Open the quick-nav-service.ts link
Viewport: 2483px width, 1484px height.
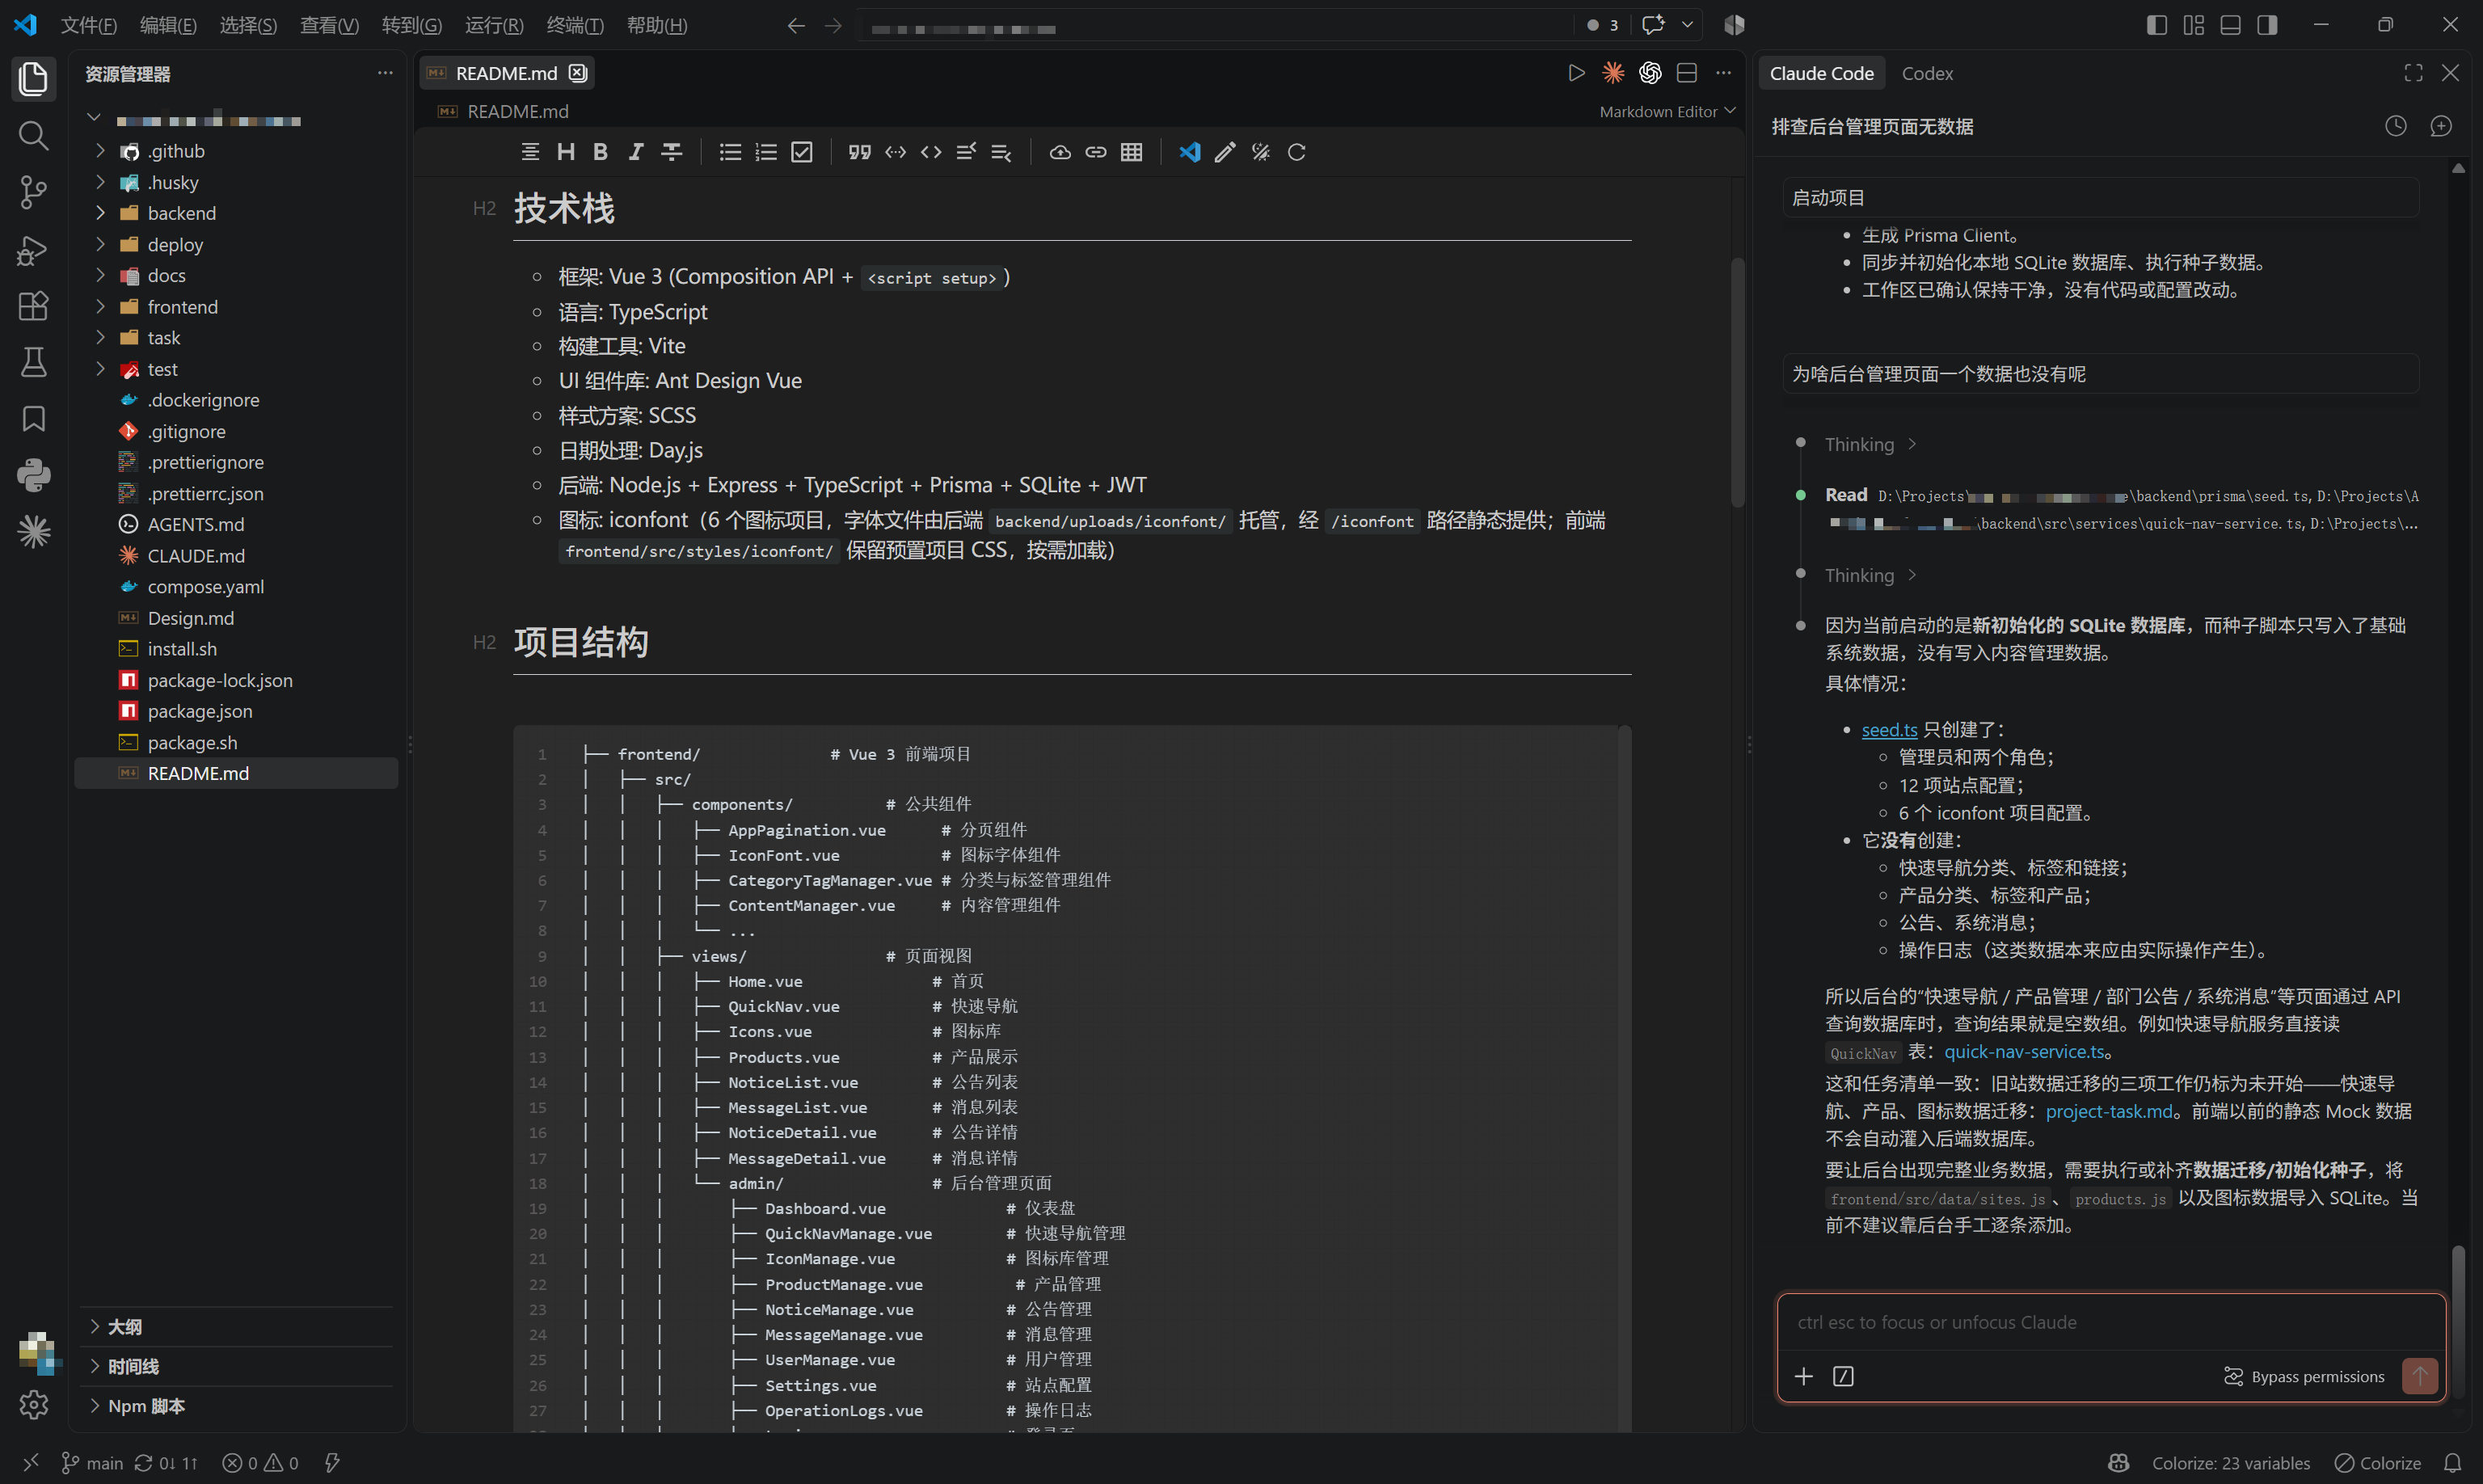coord(2024,1052)
